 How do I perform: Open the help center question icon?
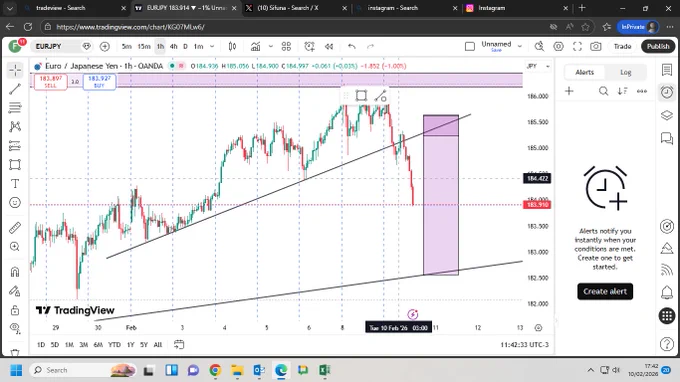tap(667, 344)
